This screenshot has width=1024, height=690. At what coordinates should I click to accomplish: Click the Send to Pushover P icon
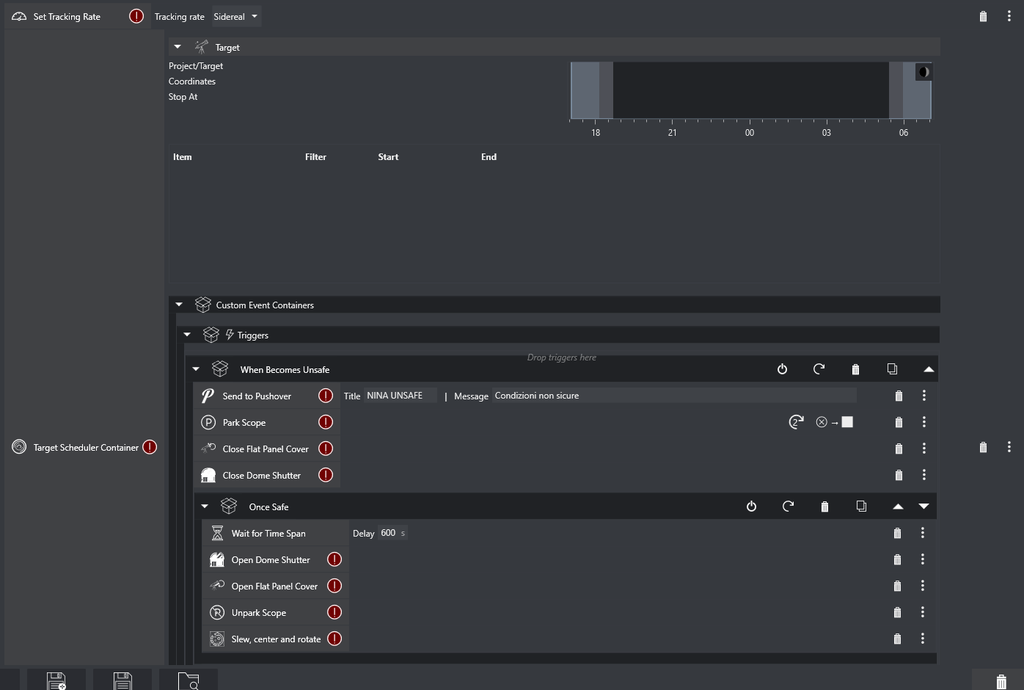[x=208, y=396]
